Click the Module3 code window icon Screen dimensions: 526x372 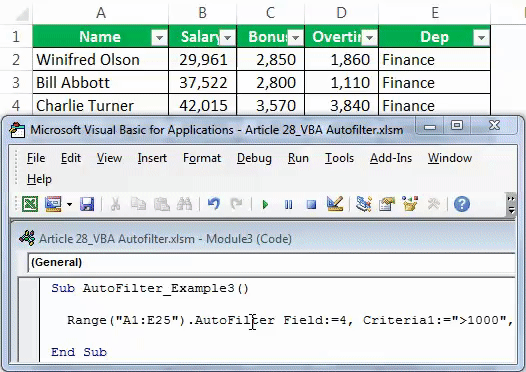tap(27, 238)
